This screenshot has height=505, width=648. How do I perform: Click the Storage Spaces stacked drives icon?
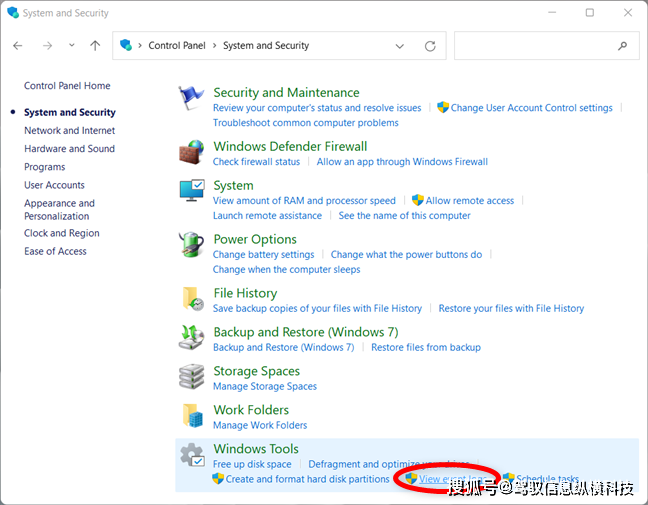point(191,376)
